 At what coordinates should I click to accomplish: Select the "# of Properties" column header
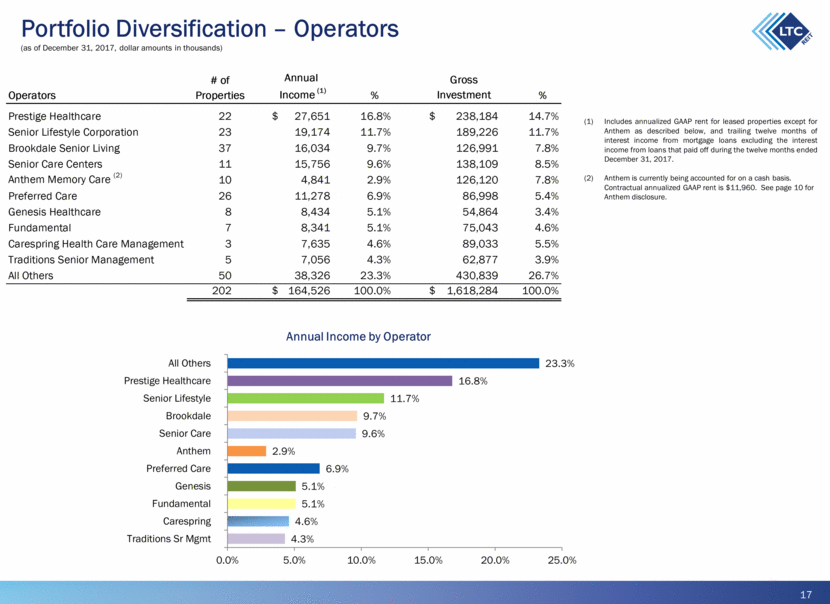coord(220,87)
